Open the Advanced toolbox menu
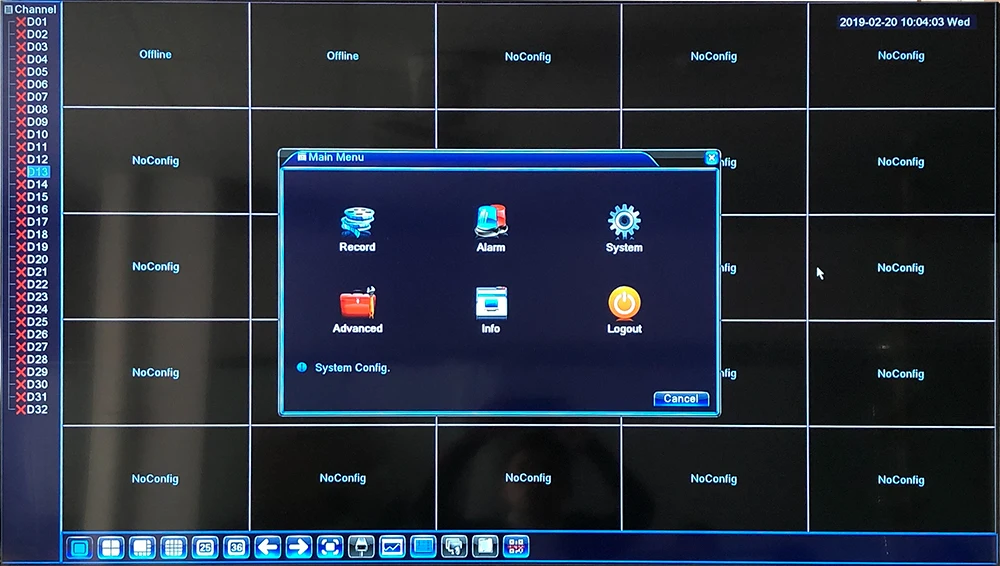Screen dimensions: 1000x566 point(357,311)
